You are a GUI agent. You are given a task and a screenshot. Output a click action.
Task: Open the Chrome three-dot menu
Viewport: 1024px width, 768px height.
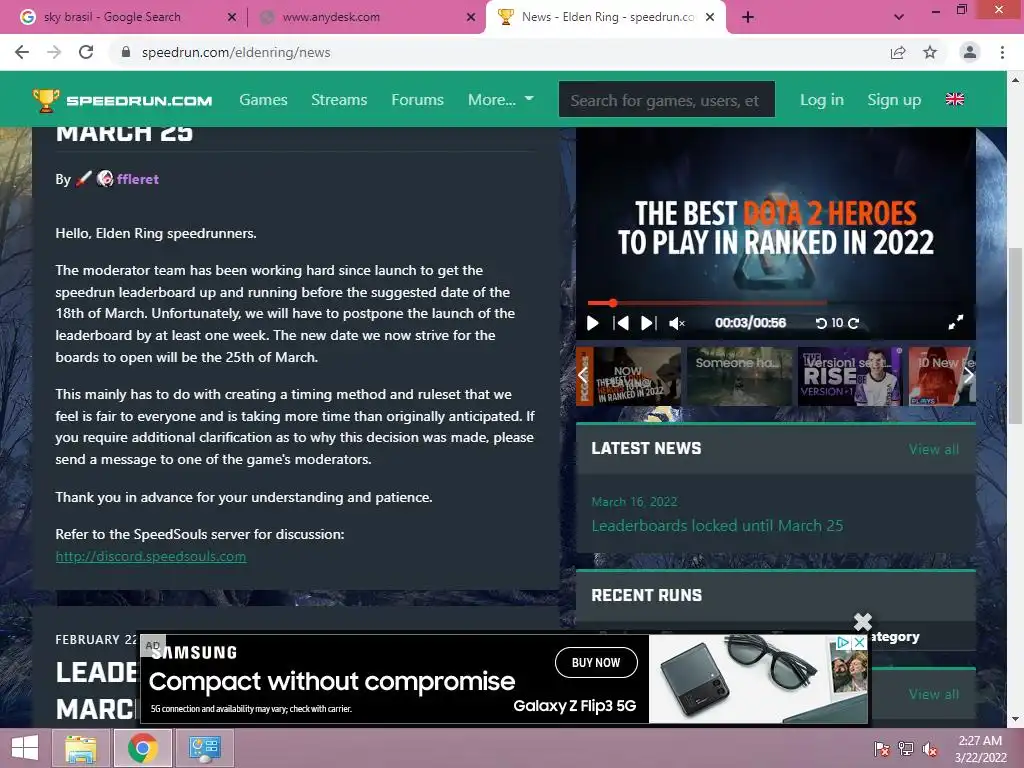click(1002, 52)
